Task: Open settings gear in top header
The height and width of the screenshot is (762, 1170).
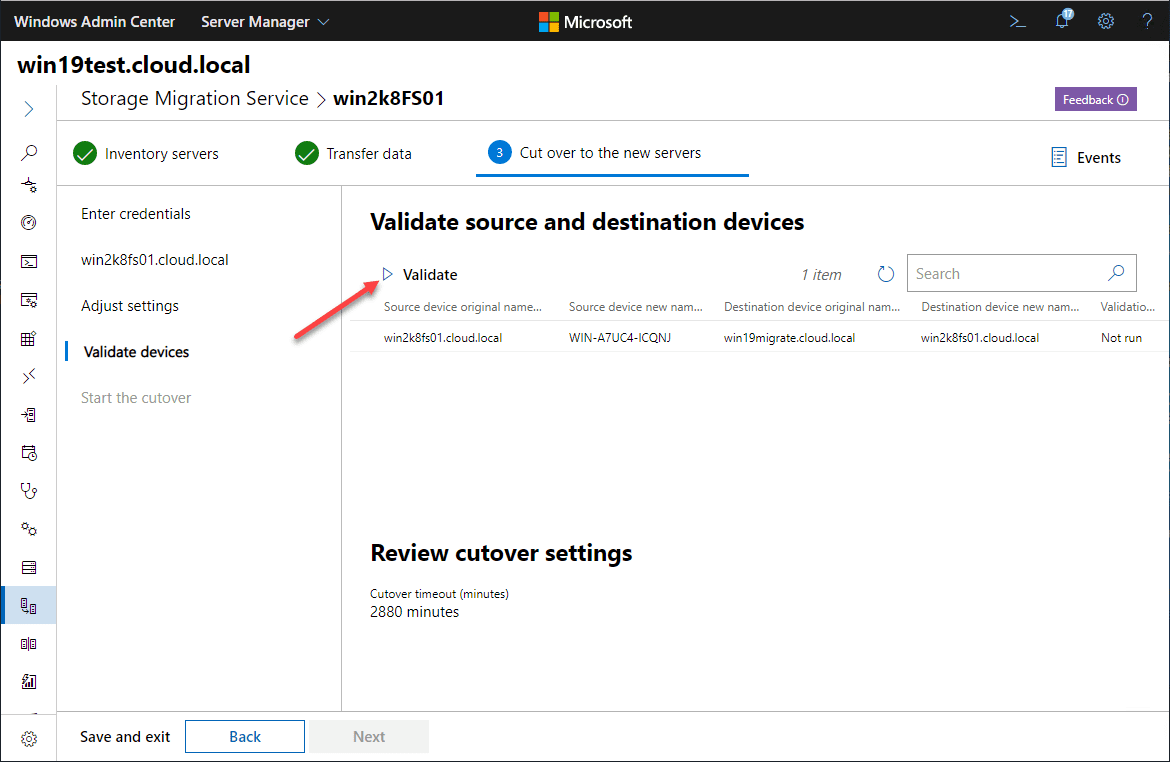Action: [x=1106, y=21]
